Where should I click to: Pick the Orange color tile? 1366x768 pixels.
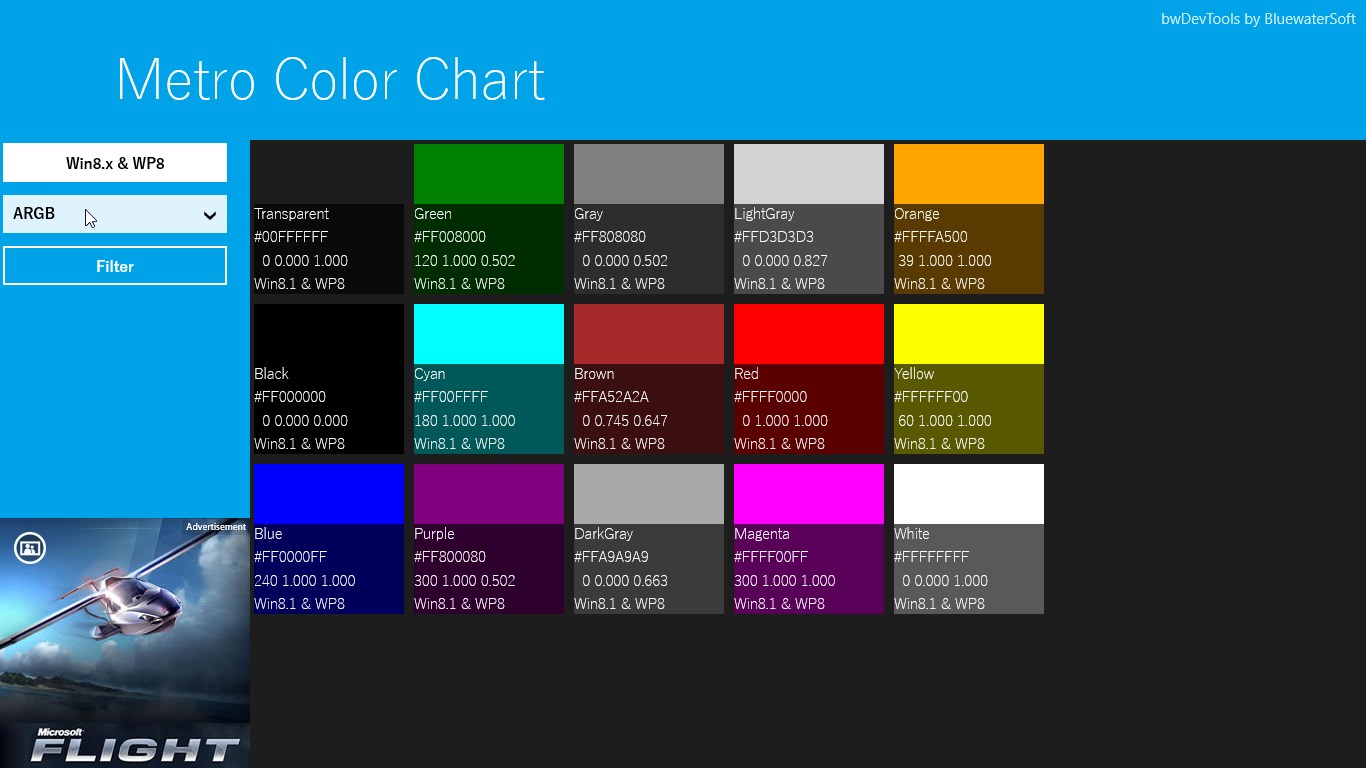point(968,175)
